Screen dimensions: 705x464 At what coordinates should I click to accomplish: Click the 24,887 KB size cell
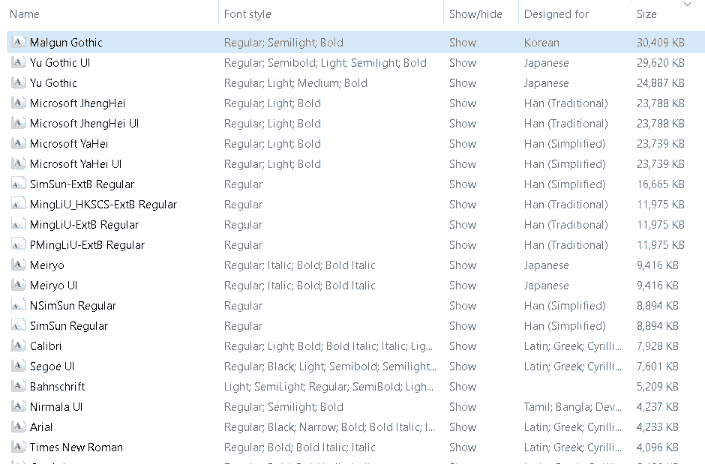pyautogui.click(x=660, y=83)
